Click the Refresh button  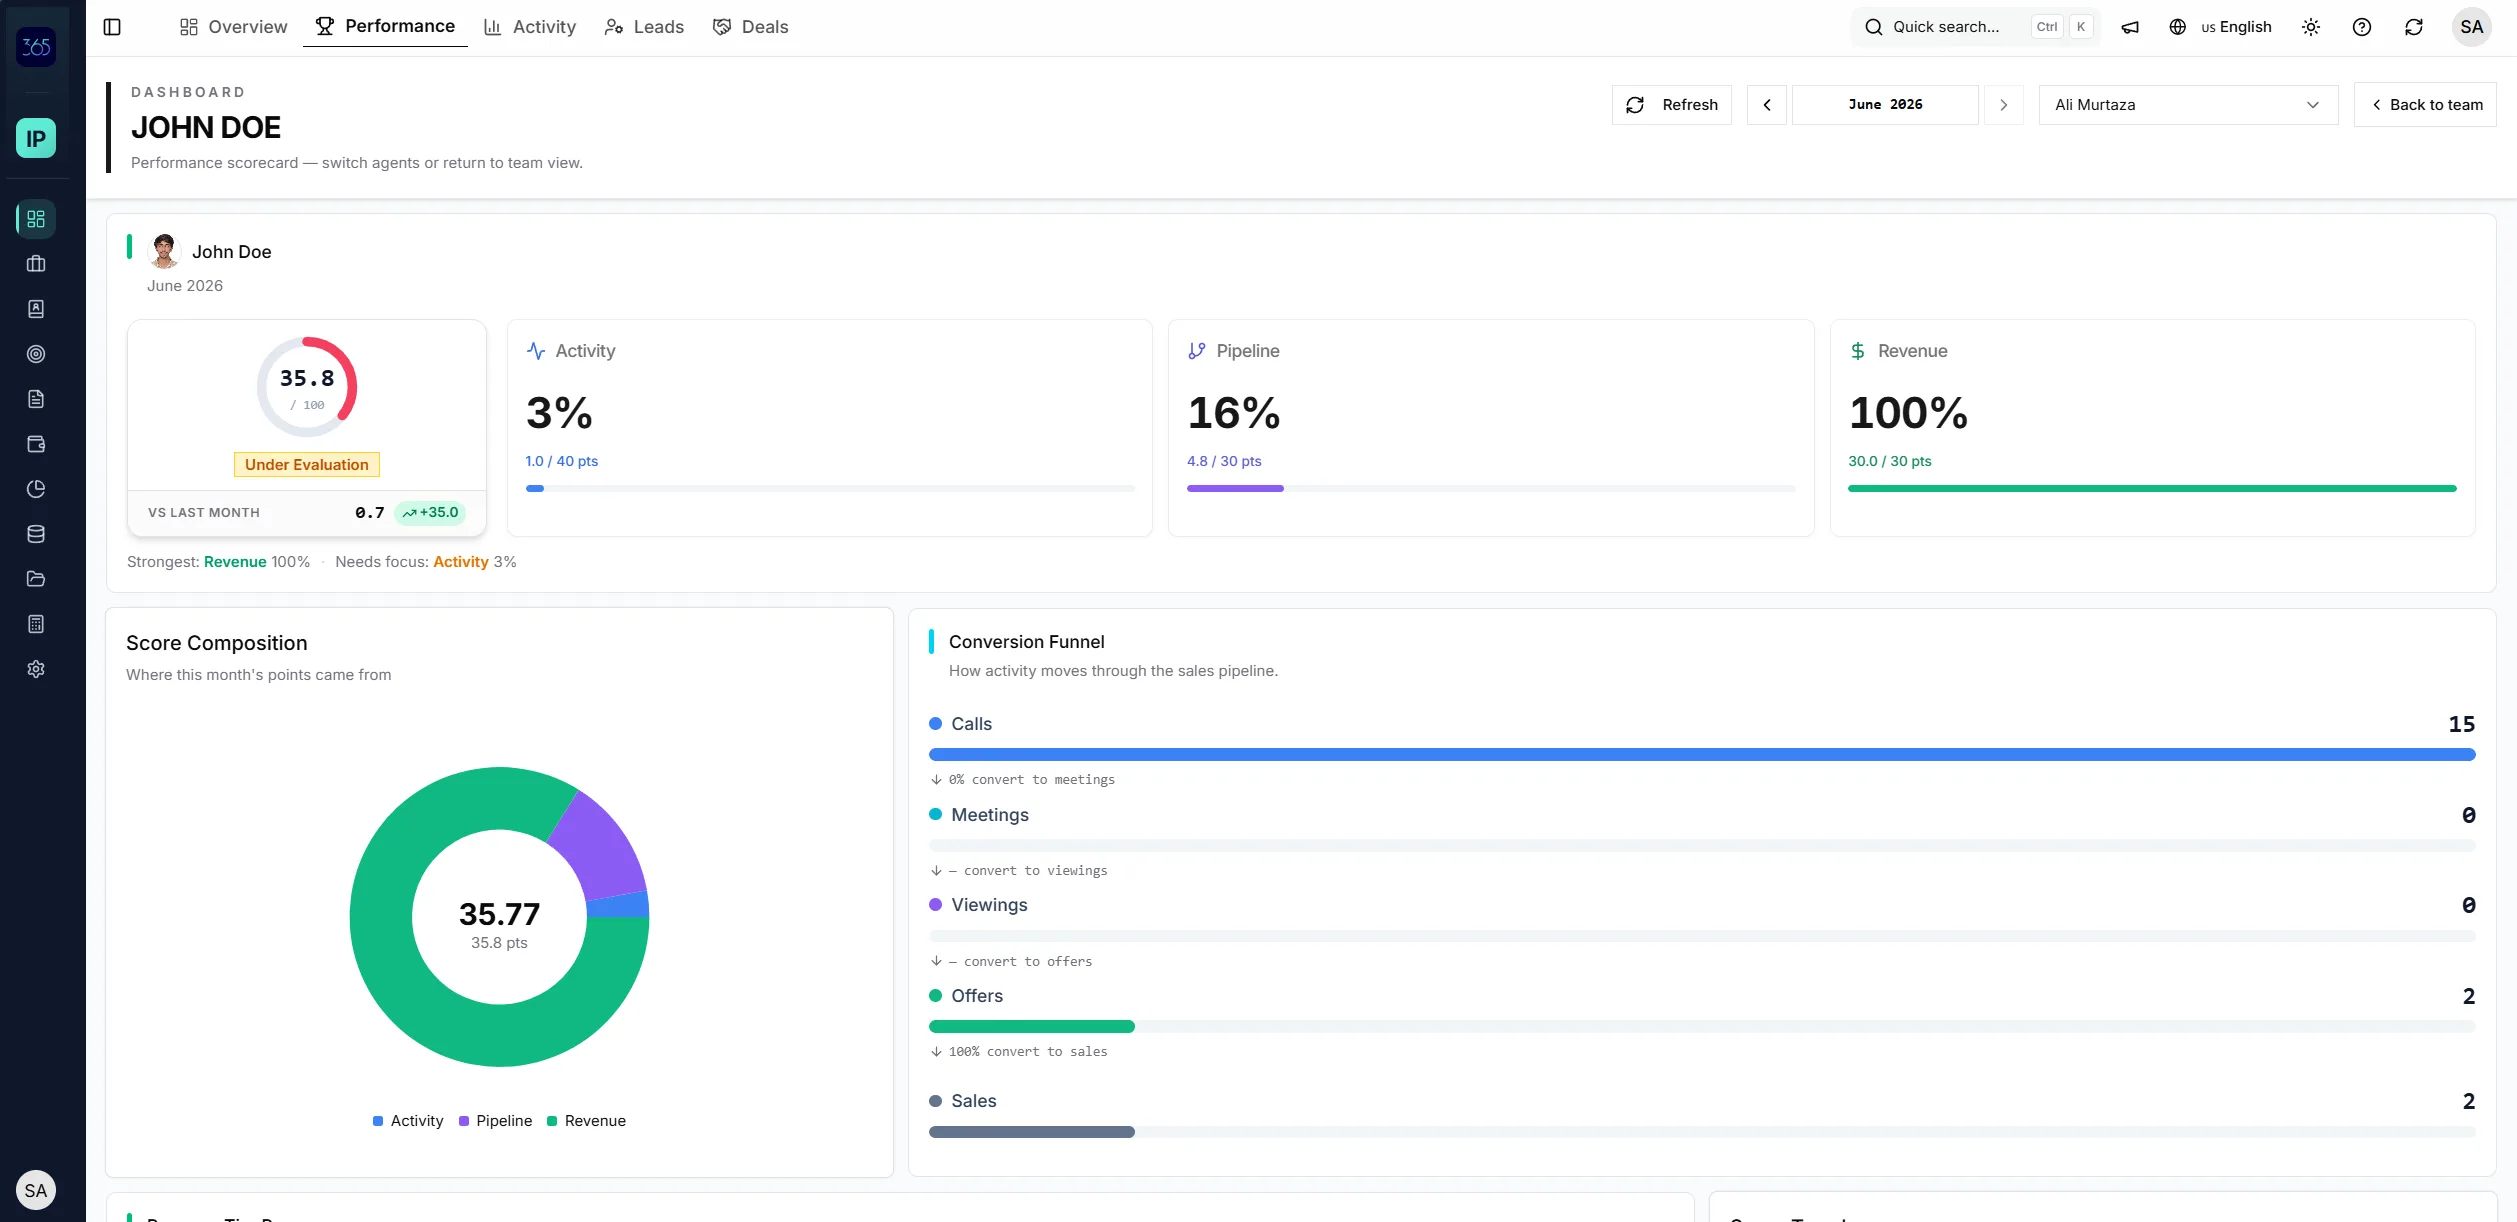pyautogui.click(x=1672, y=105)
